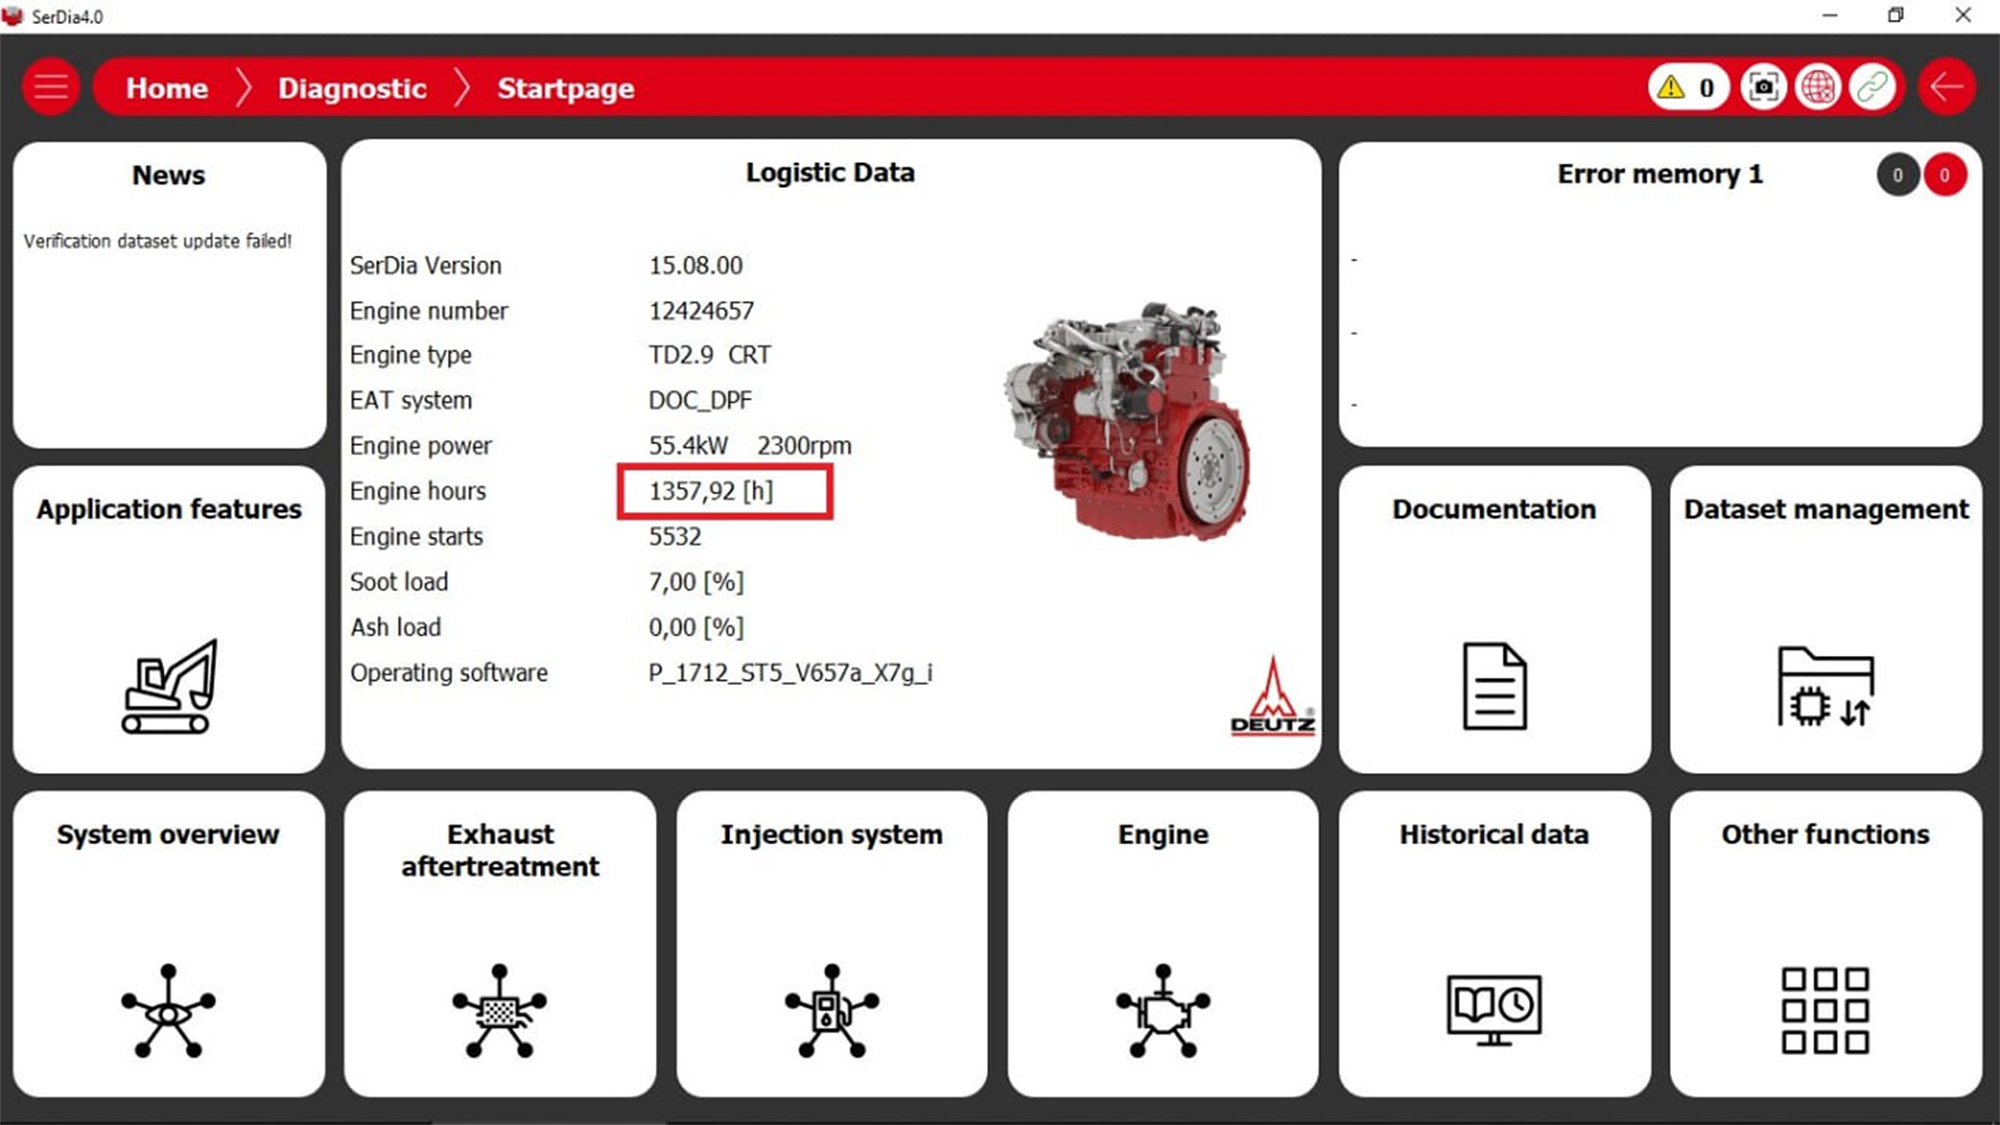Open Other functions tile
The width and height of the screenshot is (2000, 1125).
tap(1826, 944)
